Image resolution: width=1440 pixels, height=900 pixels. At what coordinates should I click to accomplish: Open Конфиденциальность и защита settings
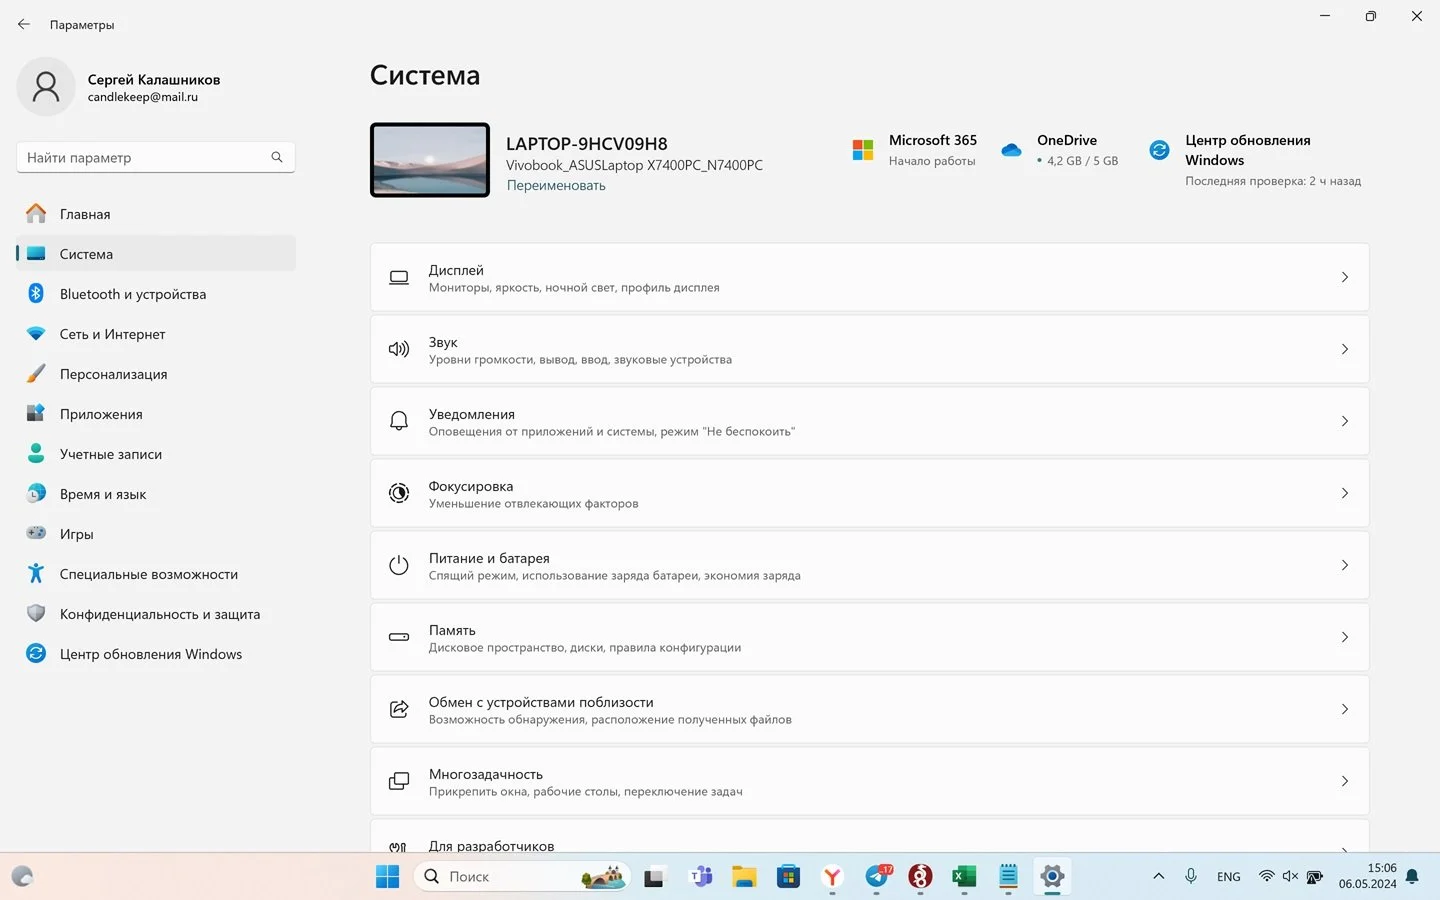(x=155, y=614)
